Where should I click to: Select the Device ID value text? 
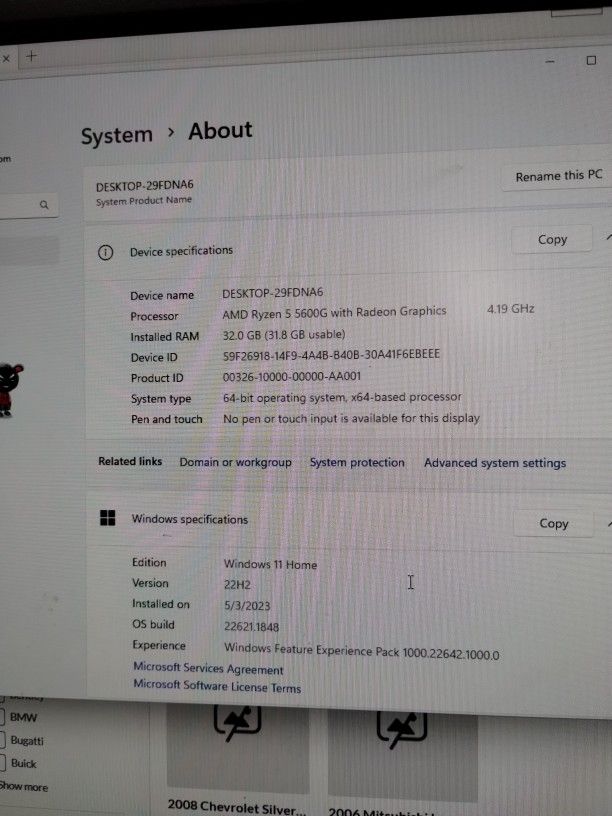pos(331,355)
